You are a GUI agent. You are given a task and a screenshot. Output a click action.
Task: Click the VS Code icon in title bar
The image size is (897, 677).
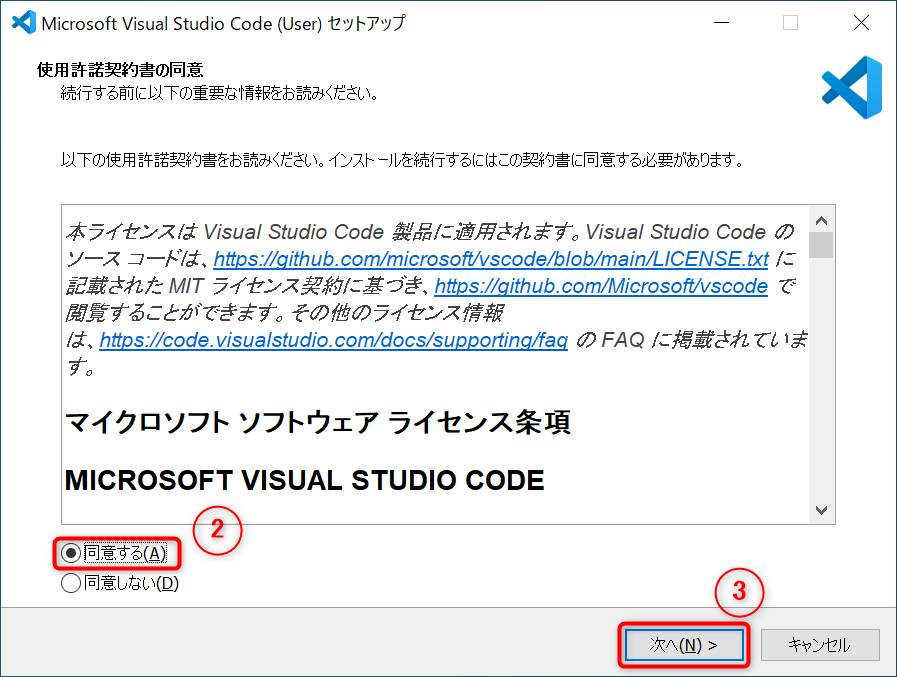pyautogui.click(x=23, y=22)
